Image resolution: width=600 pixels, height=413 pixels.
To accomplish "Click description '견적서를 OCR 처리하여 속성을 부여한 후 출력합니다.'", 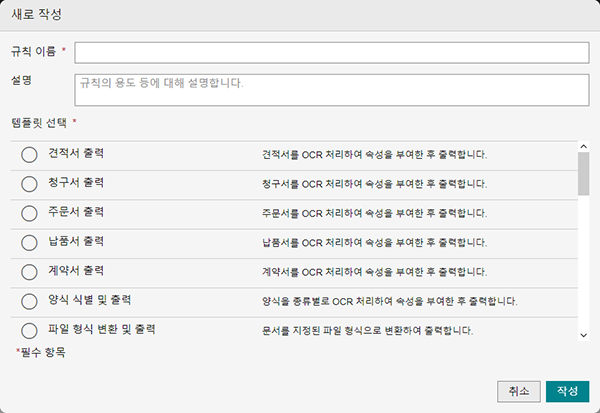I will point(375,155).
